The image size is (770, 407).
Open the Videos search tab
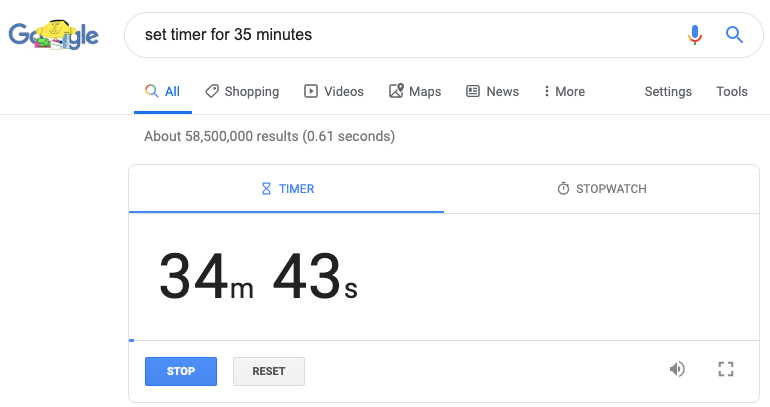click(334, 91)
